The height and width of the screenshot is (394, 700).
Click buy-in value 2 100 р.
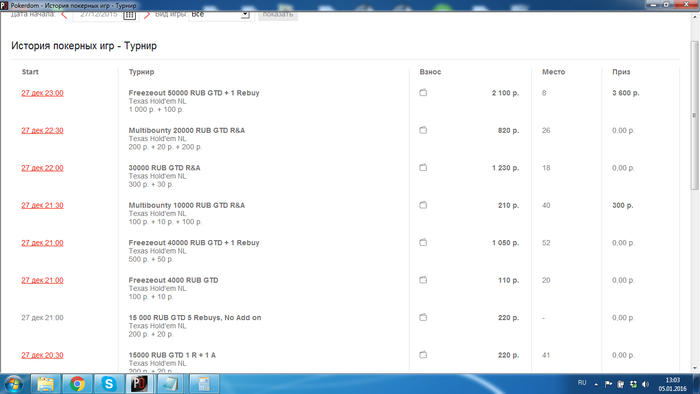(x=505, y=93)
